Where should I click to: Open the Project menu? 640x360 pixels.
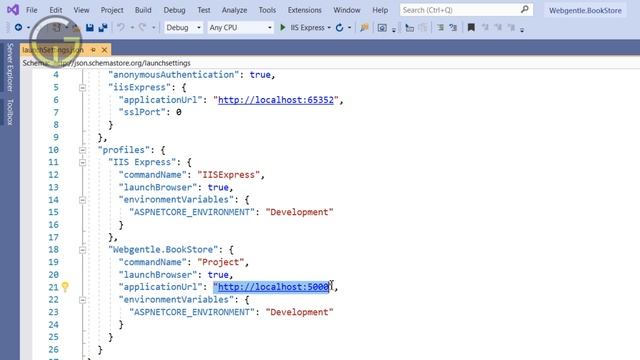112,10
